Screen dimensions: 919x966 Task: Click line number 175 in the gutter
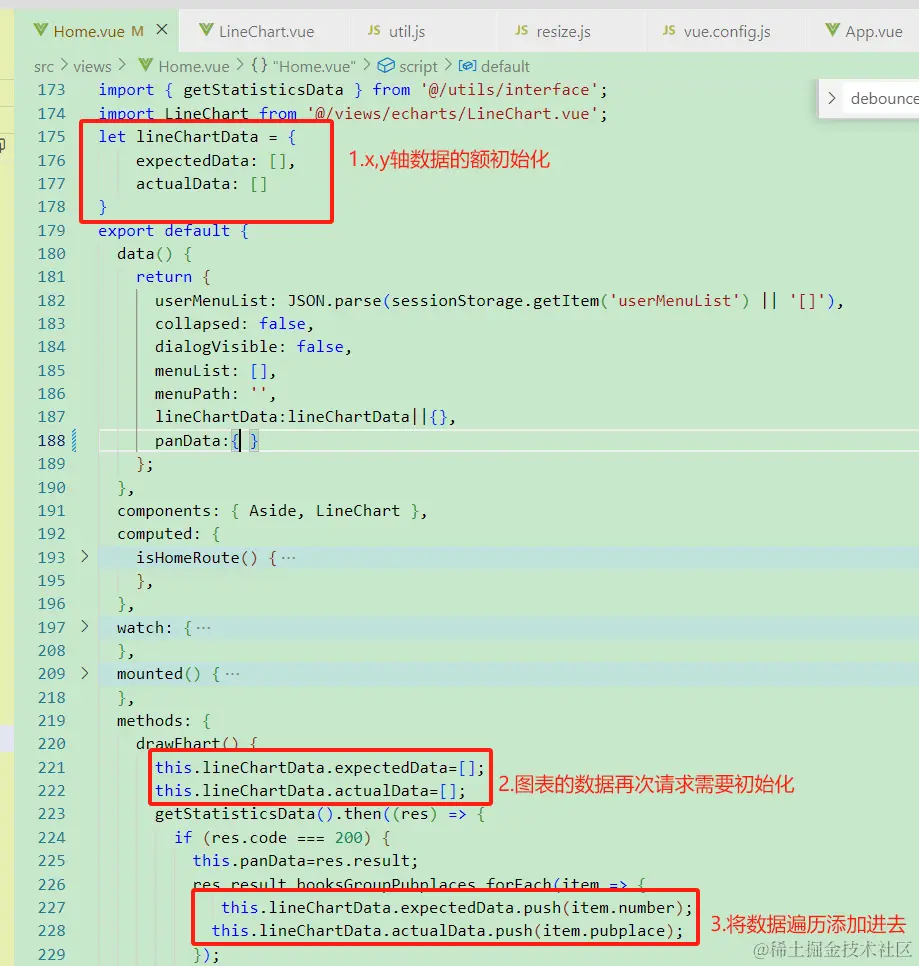pos(52,136)
